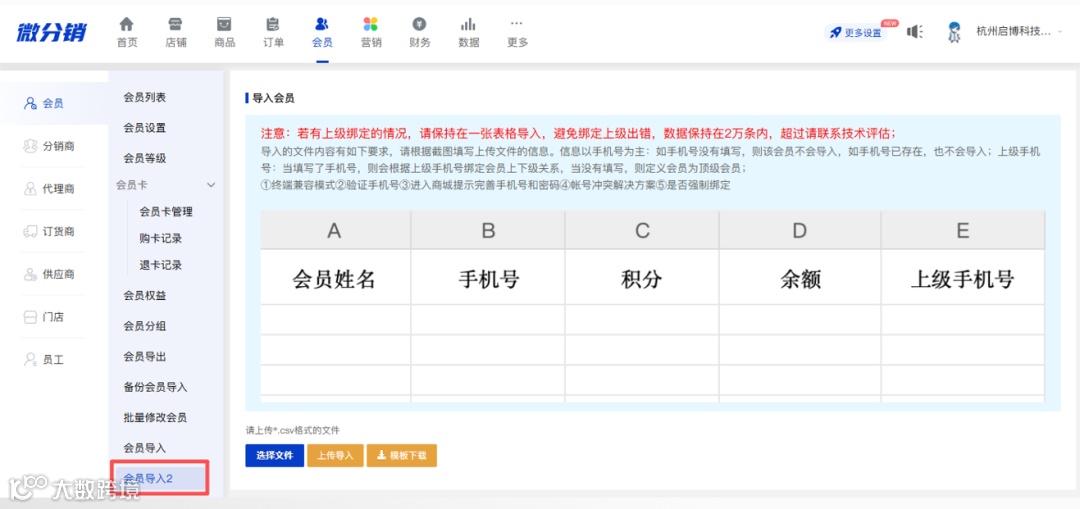Screen dimensions: 1080x509
Task: Open the 首页 home icon
Action: pyautogui.click(x=127, y=24)
